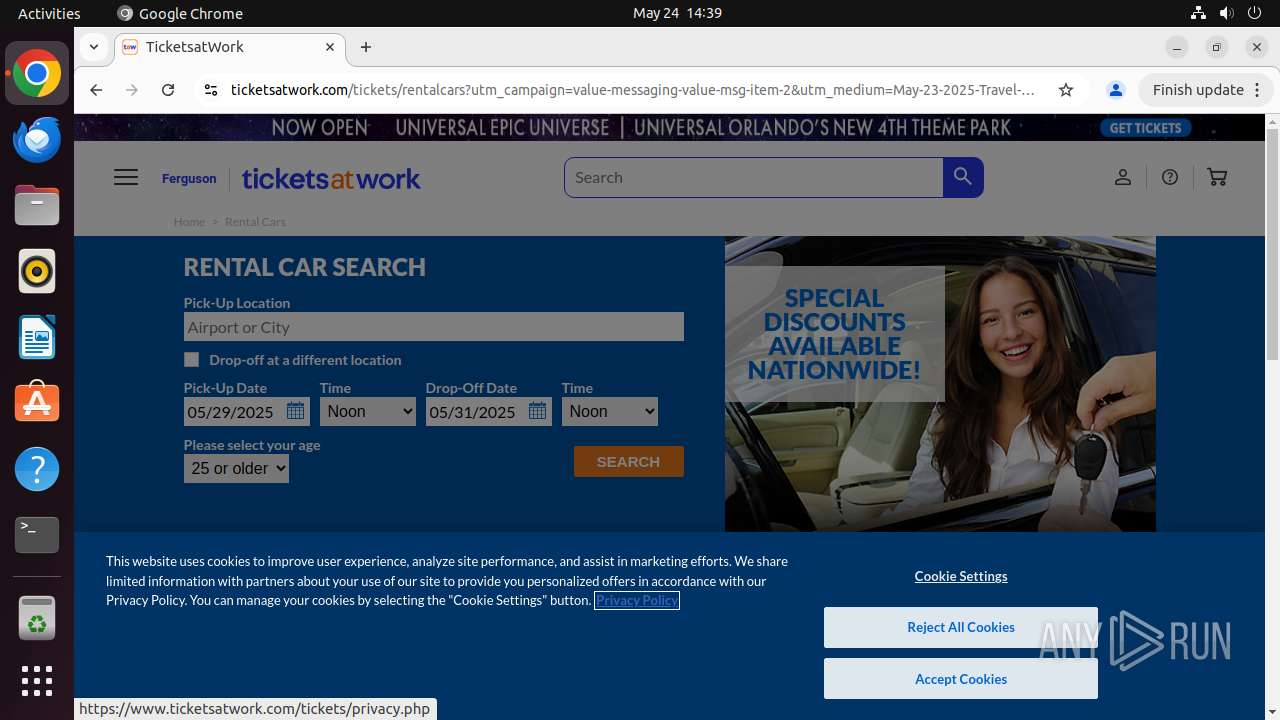This screenshot has height=720, width=1280.
Task: Click the GET TICKETS banner button
Action: (x=1146, y=128)
